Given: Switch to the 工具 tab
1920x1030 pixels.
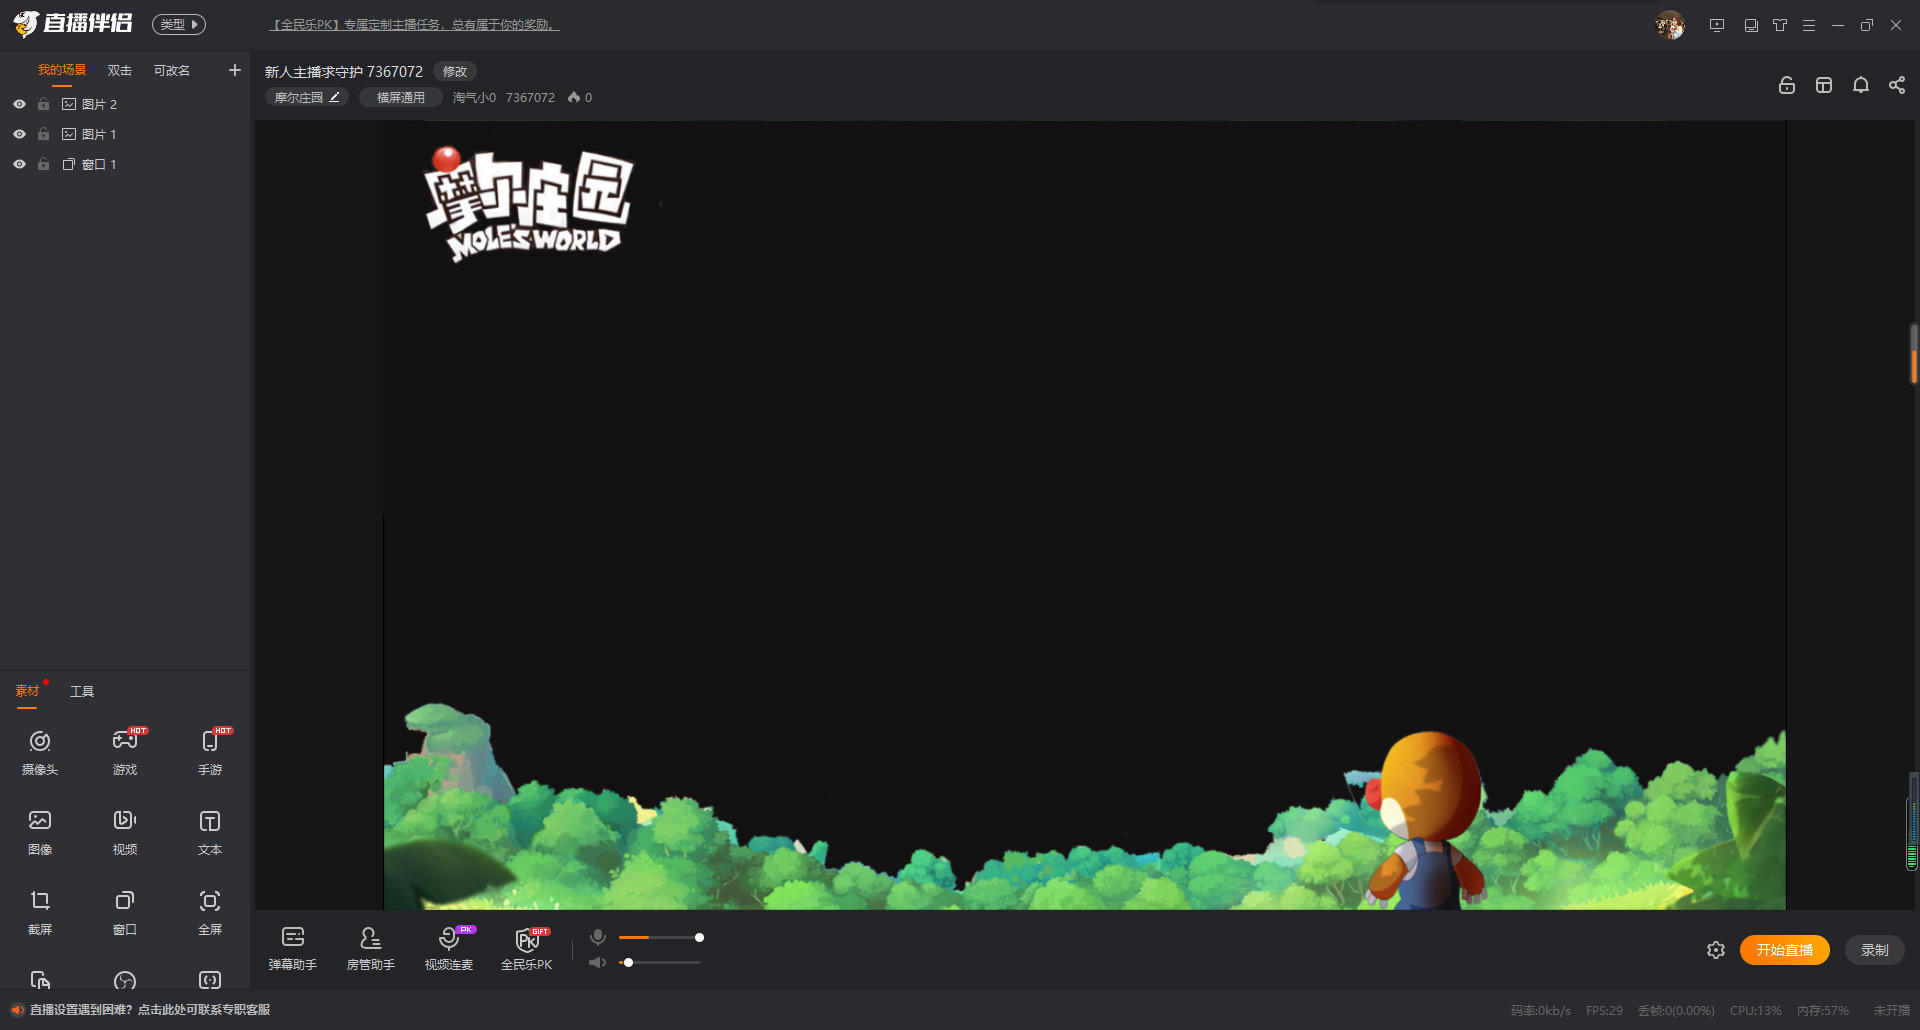Looking at the screenshot, I should (82, 691).
